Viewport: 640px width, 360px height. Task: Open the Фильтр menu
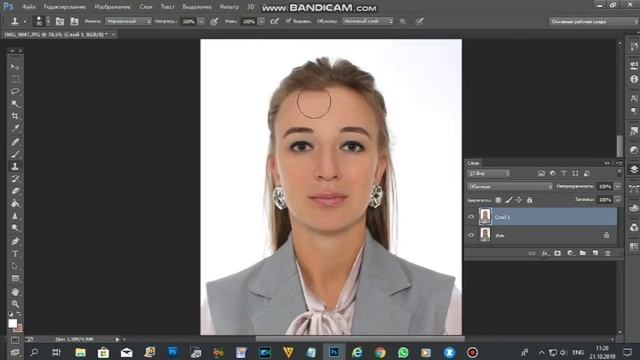coord(229,7)
